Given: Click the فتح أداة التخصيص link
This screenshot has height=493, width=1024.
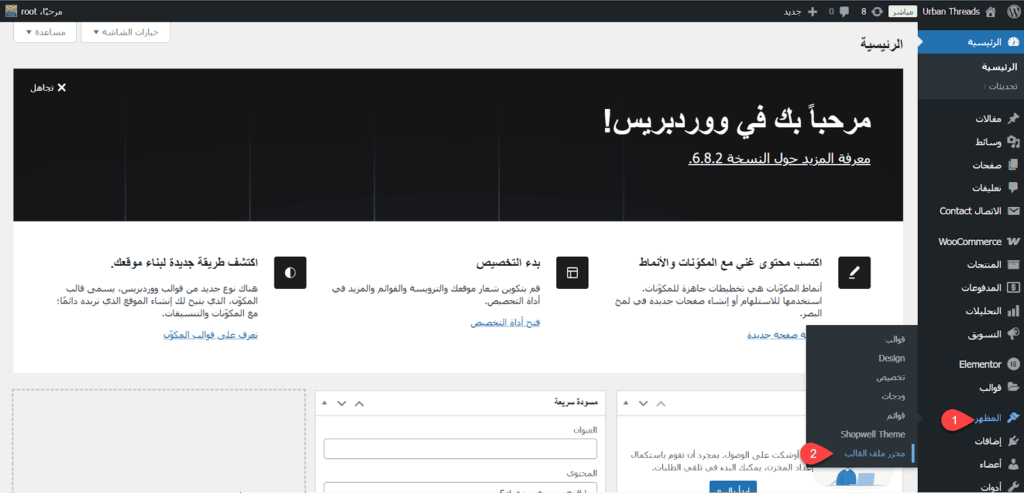Looking at the screenshot, I should click(x=505, y=324).
